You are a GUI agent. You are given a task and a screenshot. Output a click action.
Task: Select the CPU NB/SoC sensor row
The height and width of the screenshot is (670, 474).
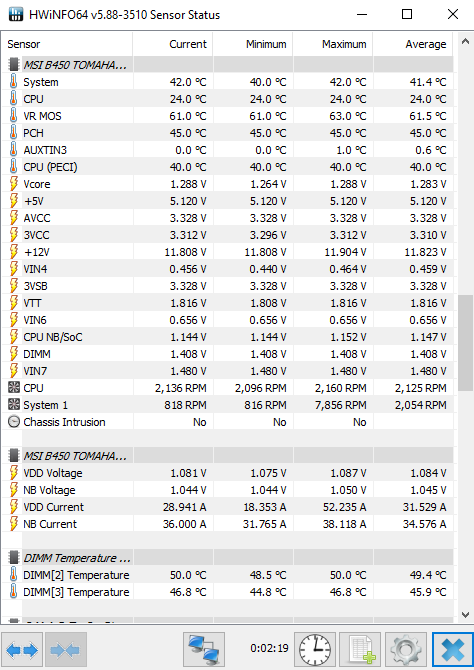[227, 337]
